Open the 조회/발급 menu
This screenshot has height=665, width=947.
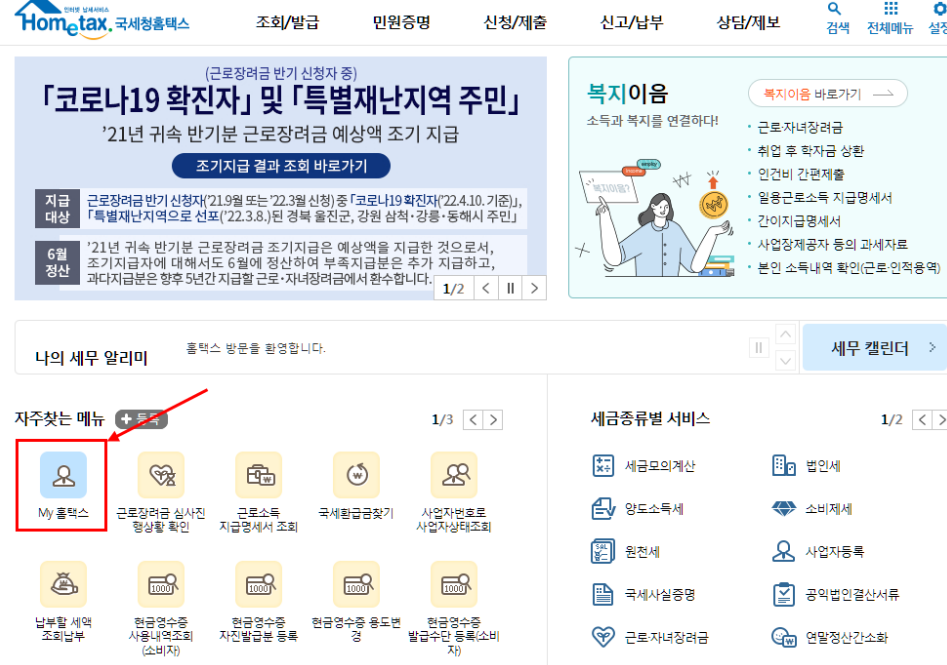click(x=287, y=22)
